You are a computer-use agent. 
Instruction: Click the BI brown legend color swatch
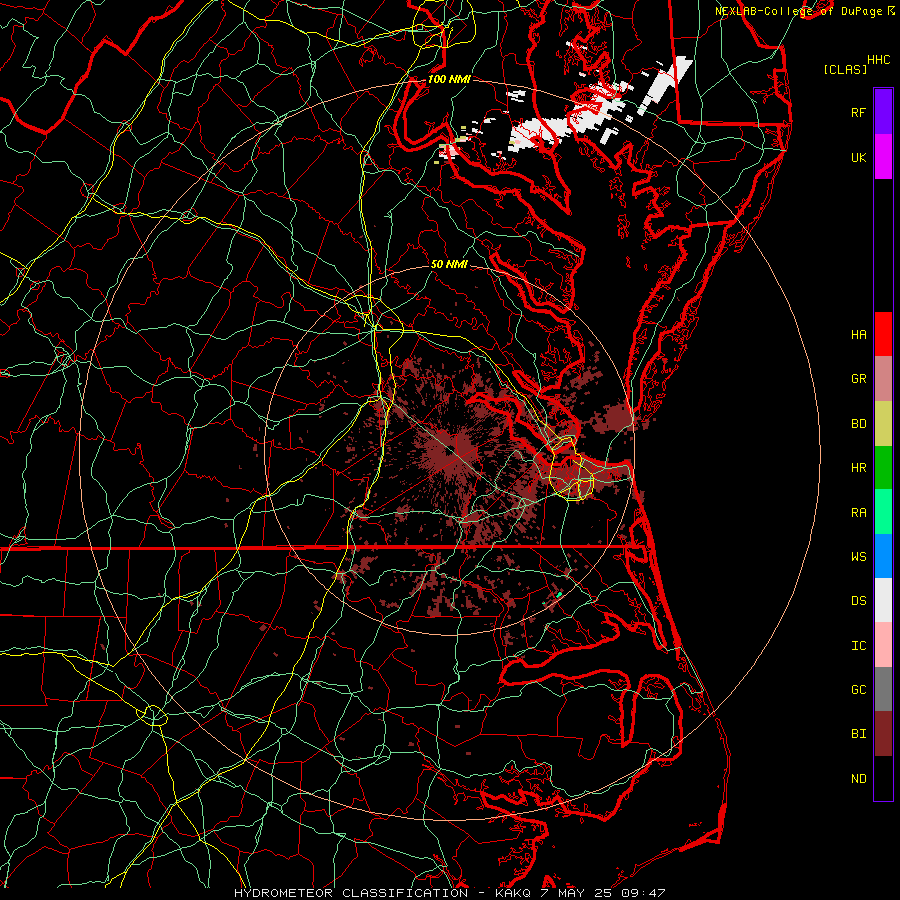coord(883,734)
